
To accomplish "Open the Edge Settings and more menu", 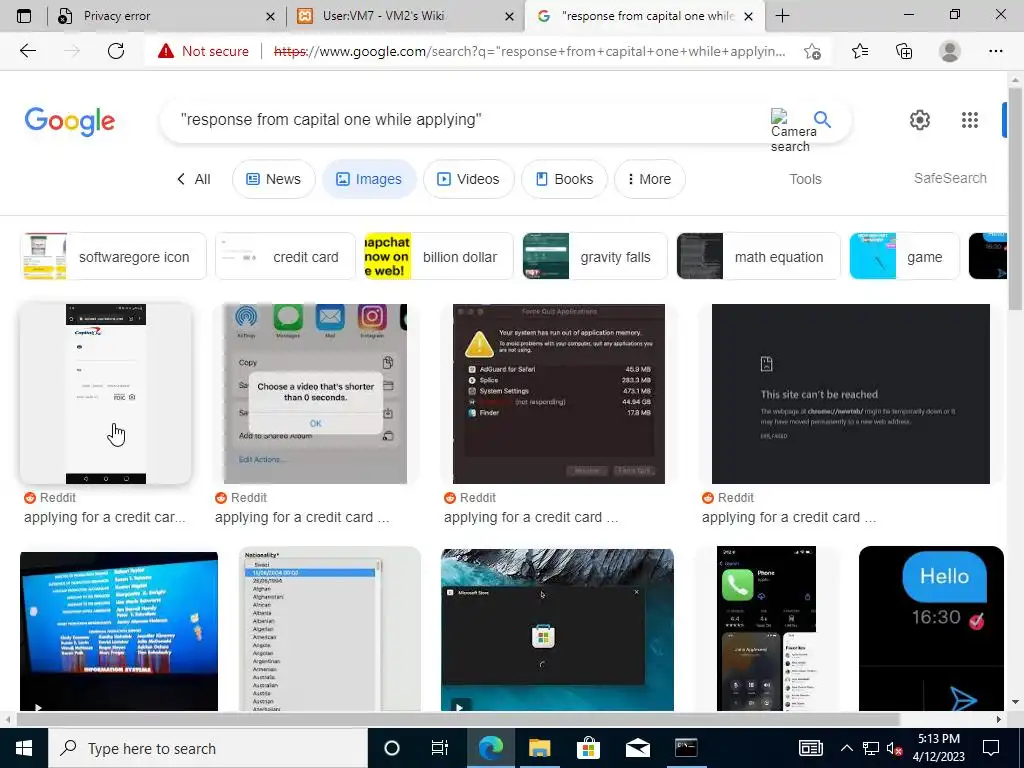I will click(x=995, y=51).
